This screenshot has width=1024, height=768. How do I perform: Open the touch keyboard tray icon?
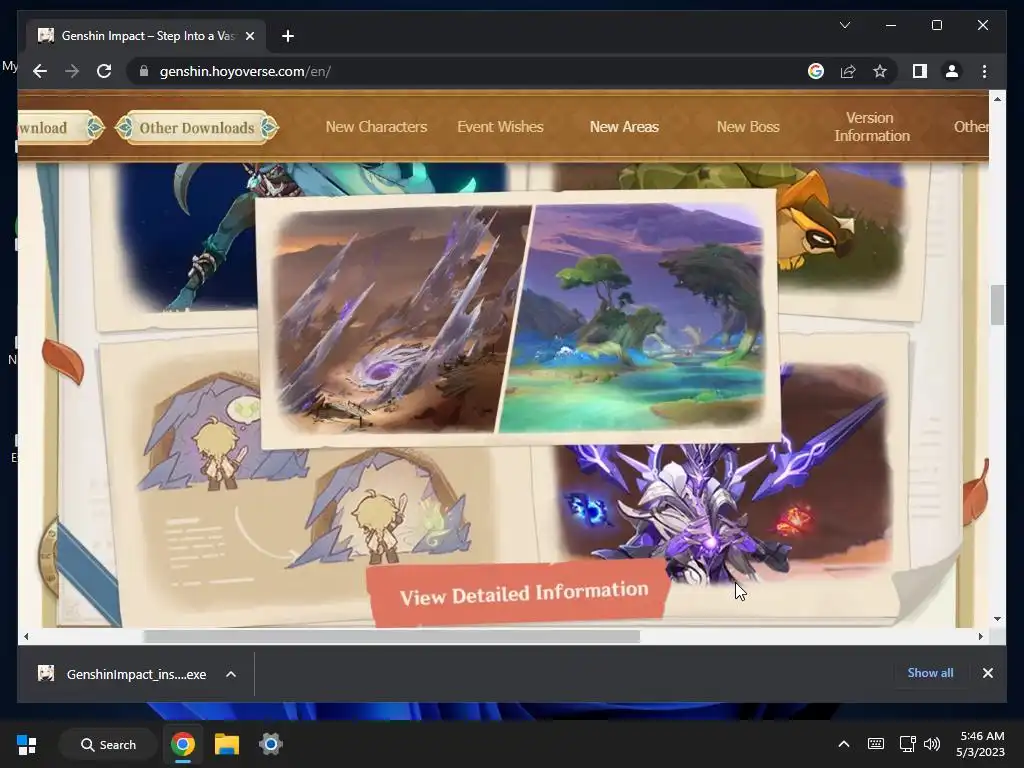click(876, 744)
